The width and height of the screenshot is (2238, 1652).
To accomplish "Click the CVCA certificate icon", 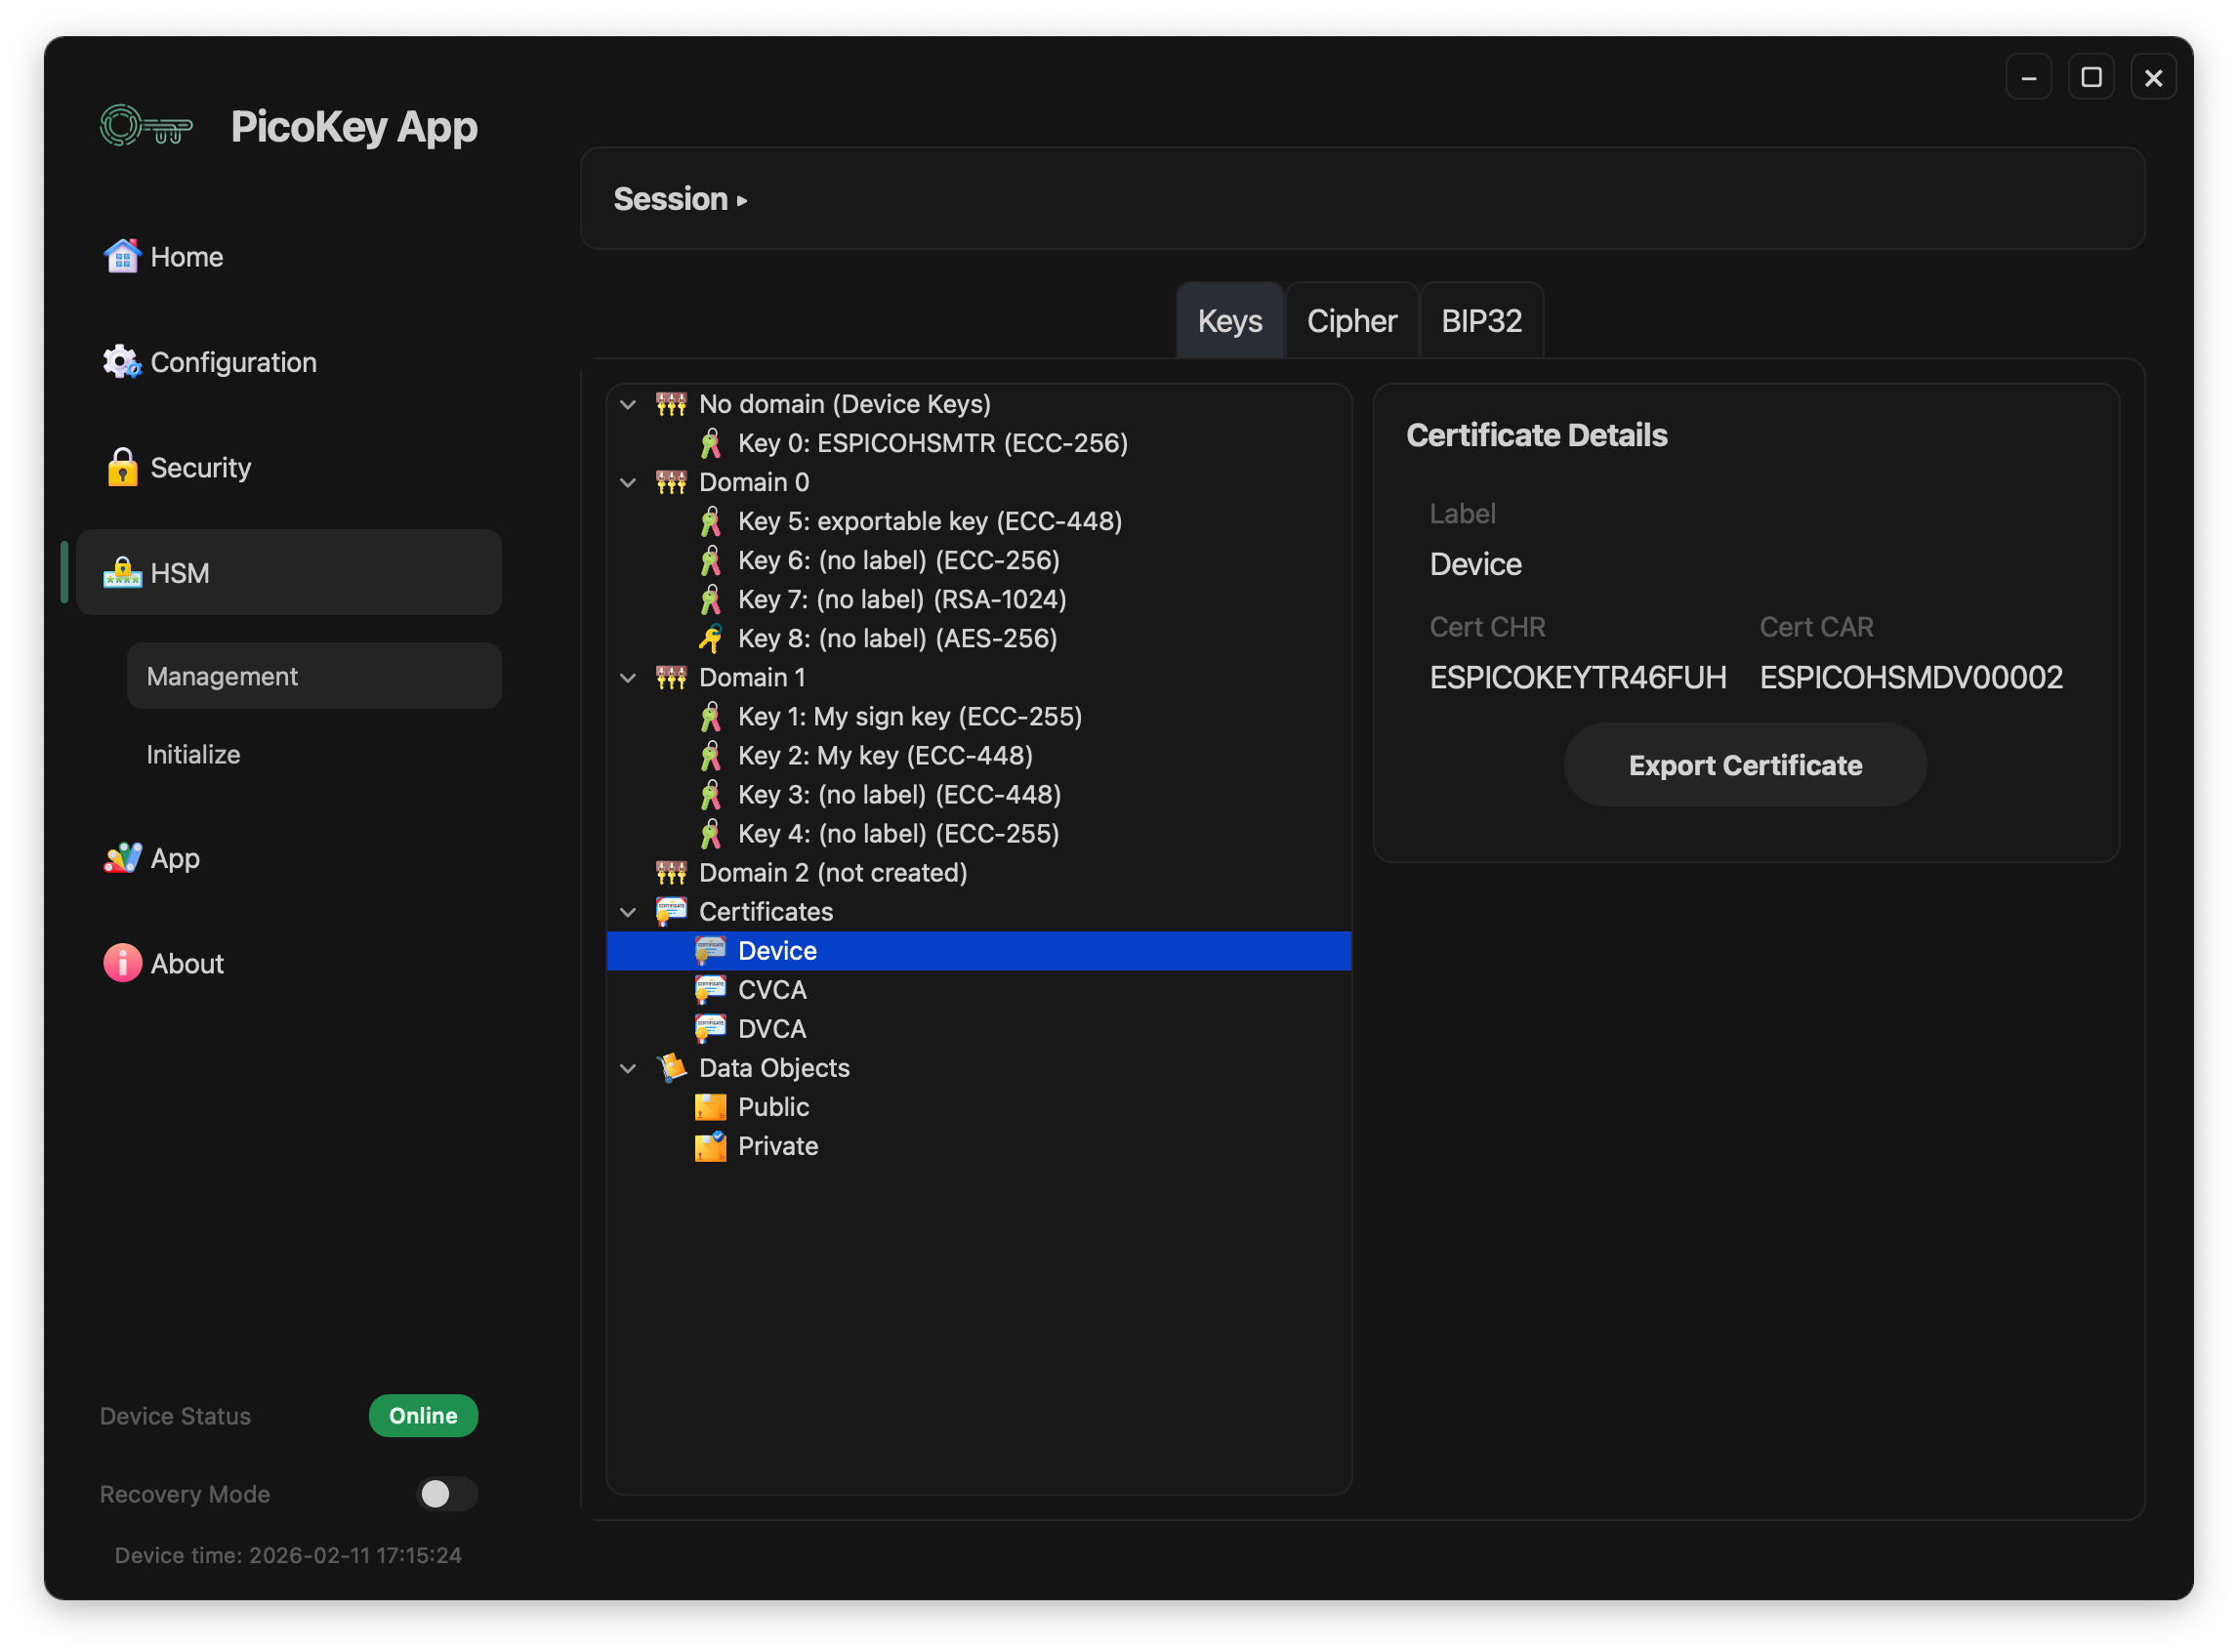I will 710,990.
